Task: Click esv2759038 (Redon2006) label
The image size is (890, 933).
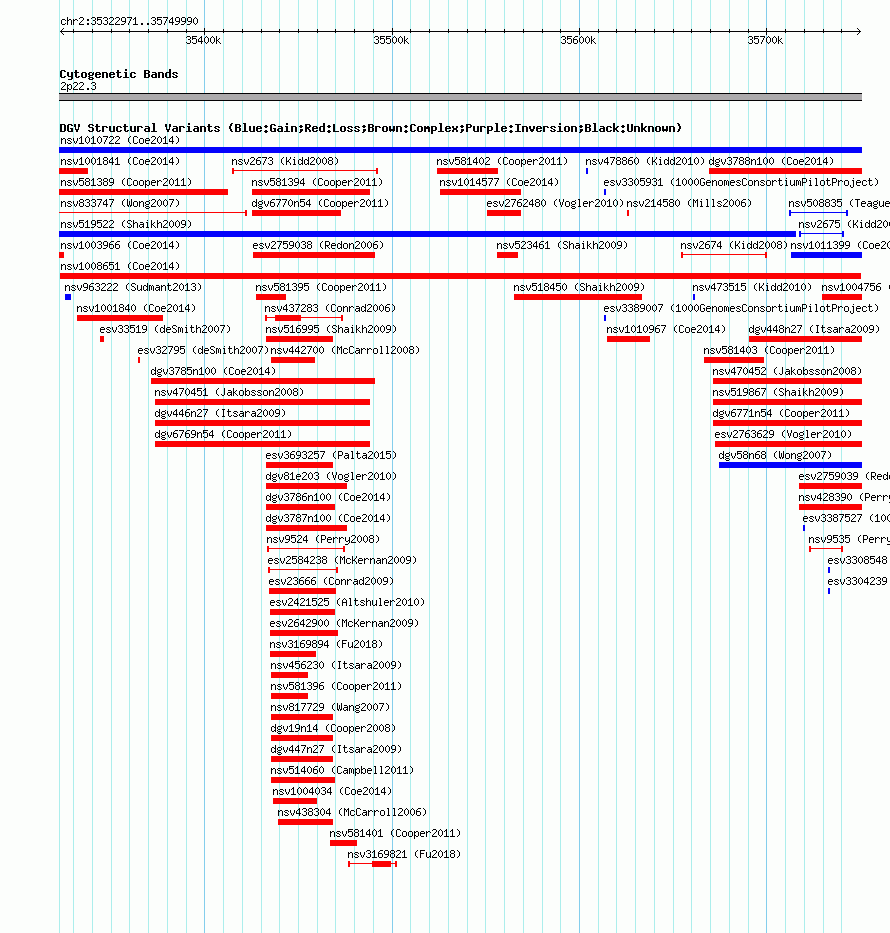Action: (318, 245)
